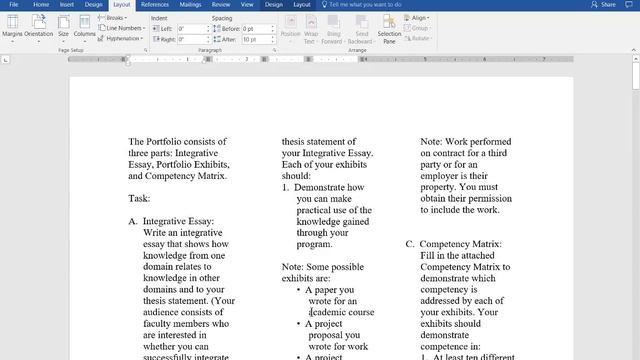Screen dimensions: 640x360
Task: Click the Spacing Before value field
Action: click(256, 29)
